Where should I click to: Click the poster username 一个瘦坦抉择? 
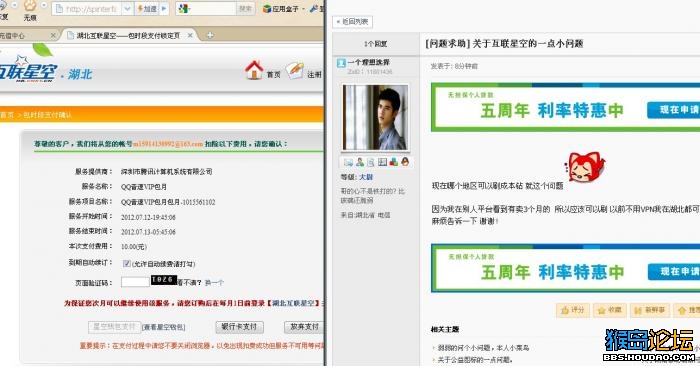369,62
